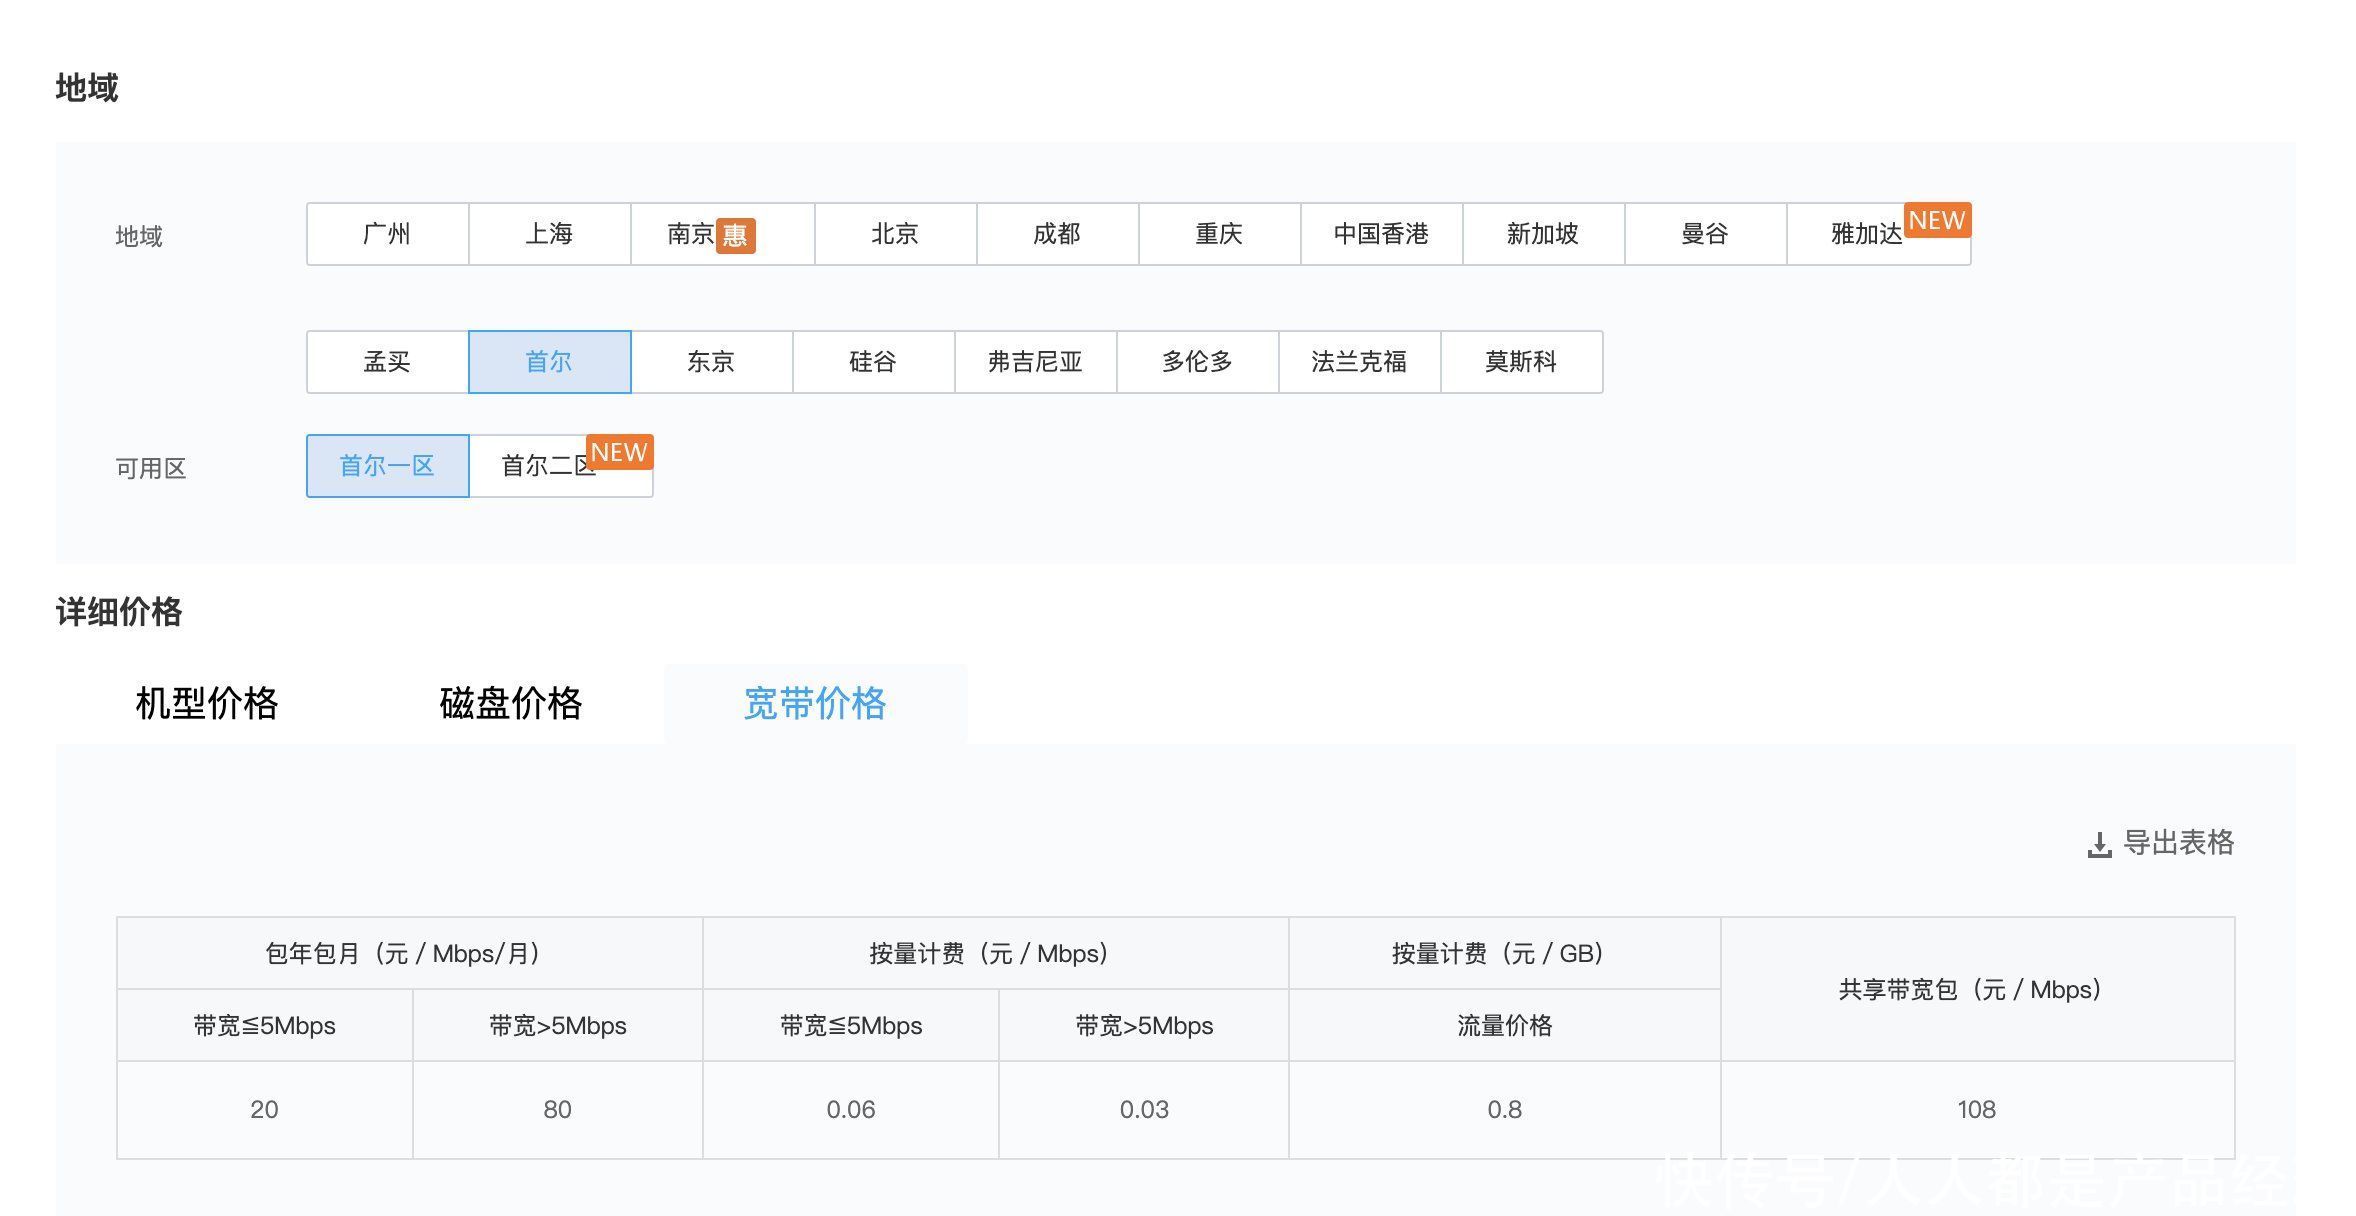Click the 按量计费（元 / Mbps） header

click(996, 953)
